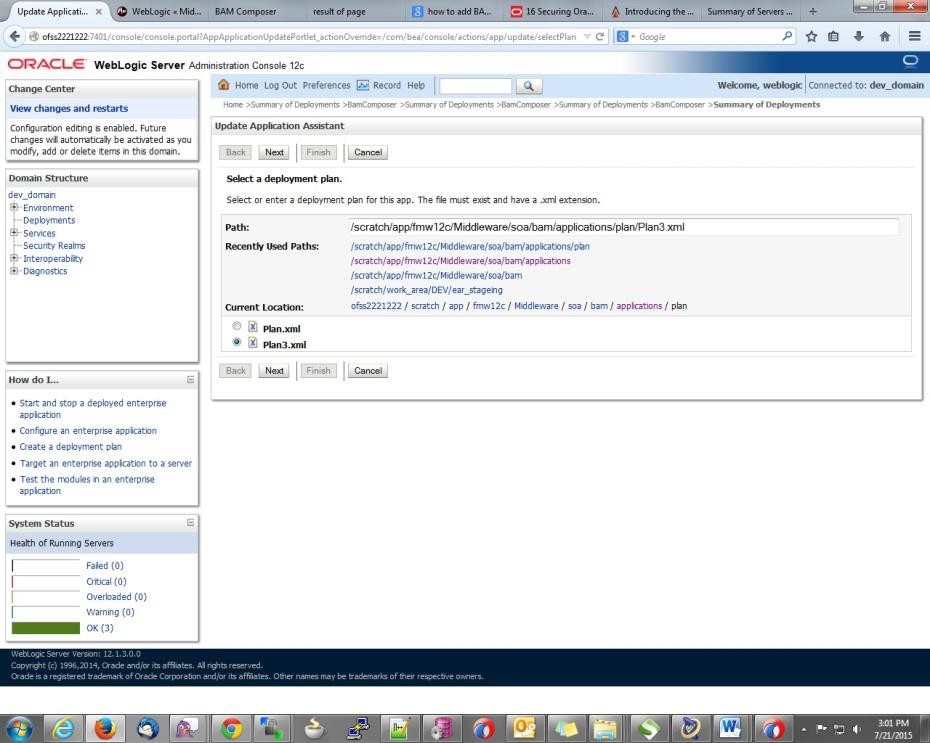930x743 pixels.
Task: Click the bottom Cancel button
Action: 368,371
